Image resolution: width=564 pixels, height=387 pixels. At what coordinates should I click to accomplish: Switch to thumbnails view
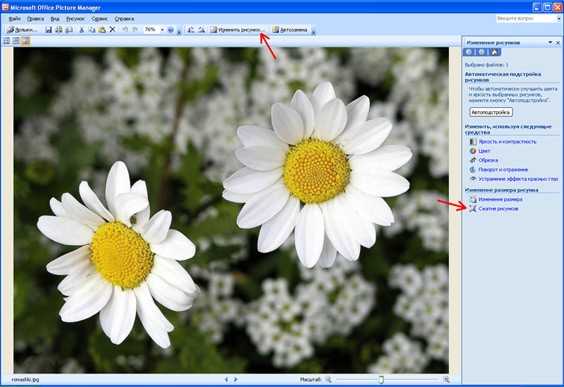tap(6, 41)
